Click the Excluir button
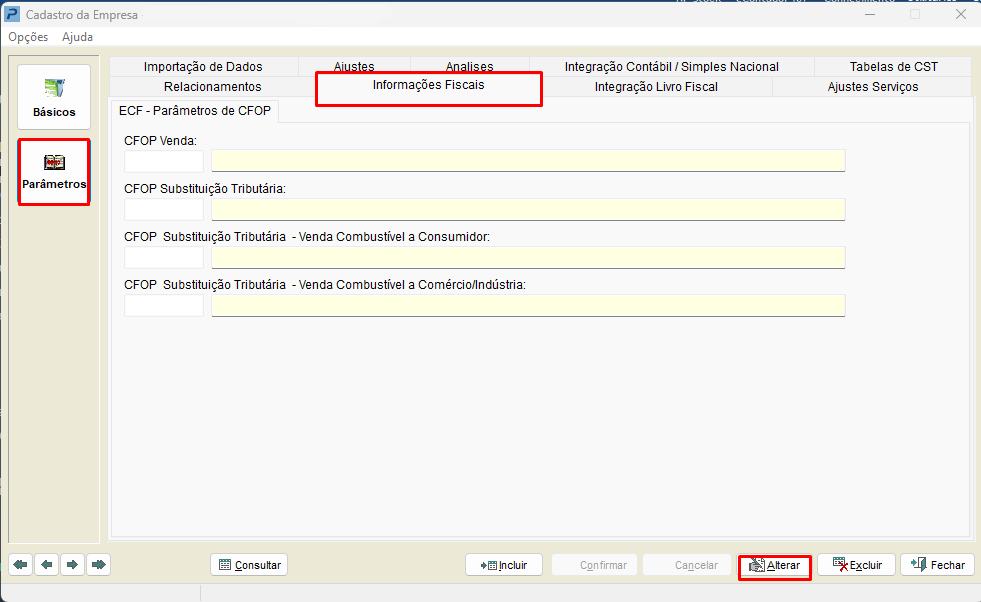981x602 pixels. (x=856, y=564)
